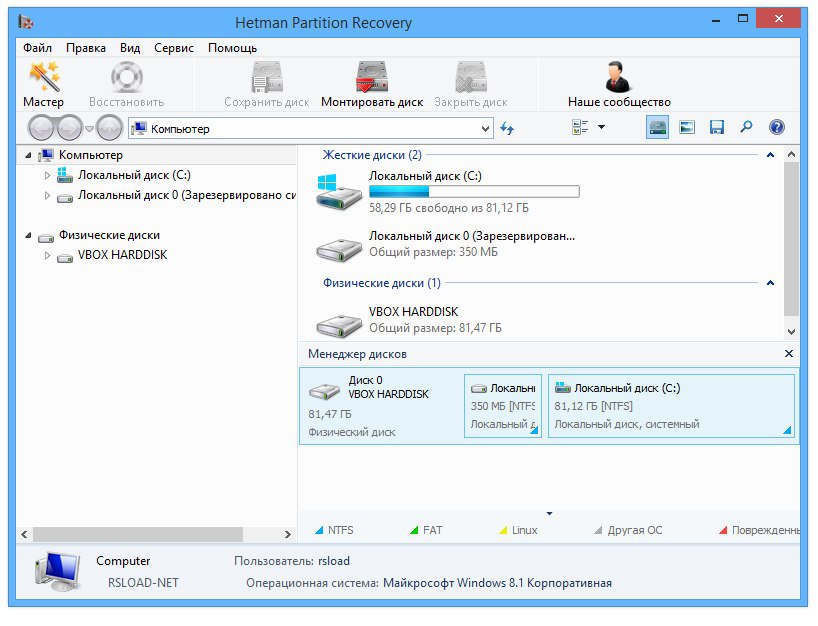
Task: Click the NTFS legend color marker
Action: point(319,531)
